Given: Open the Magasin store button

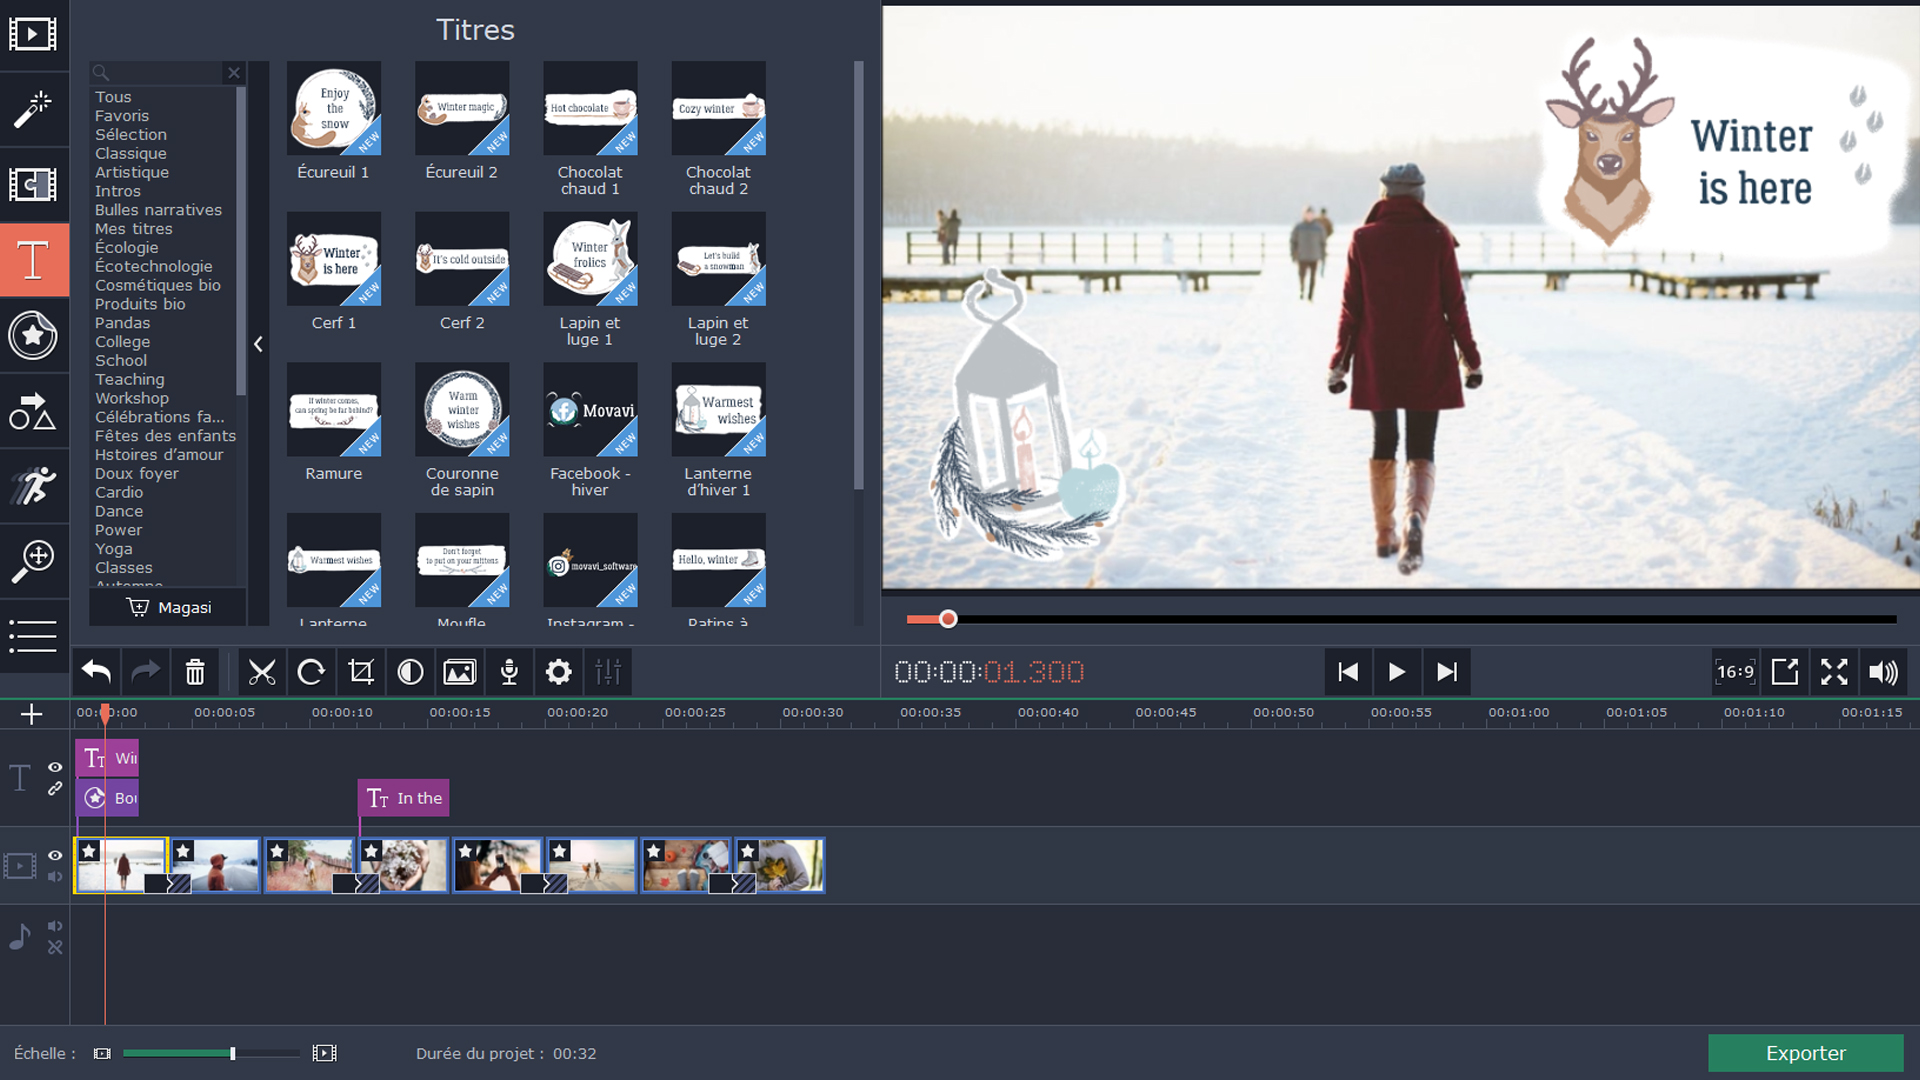Looking at the screenshot, I should (168, 607).
